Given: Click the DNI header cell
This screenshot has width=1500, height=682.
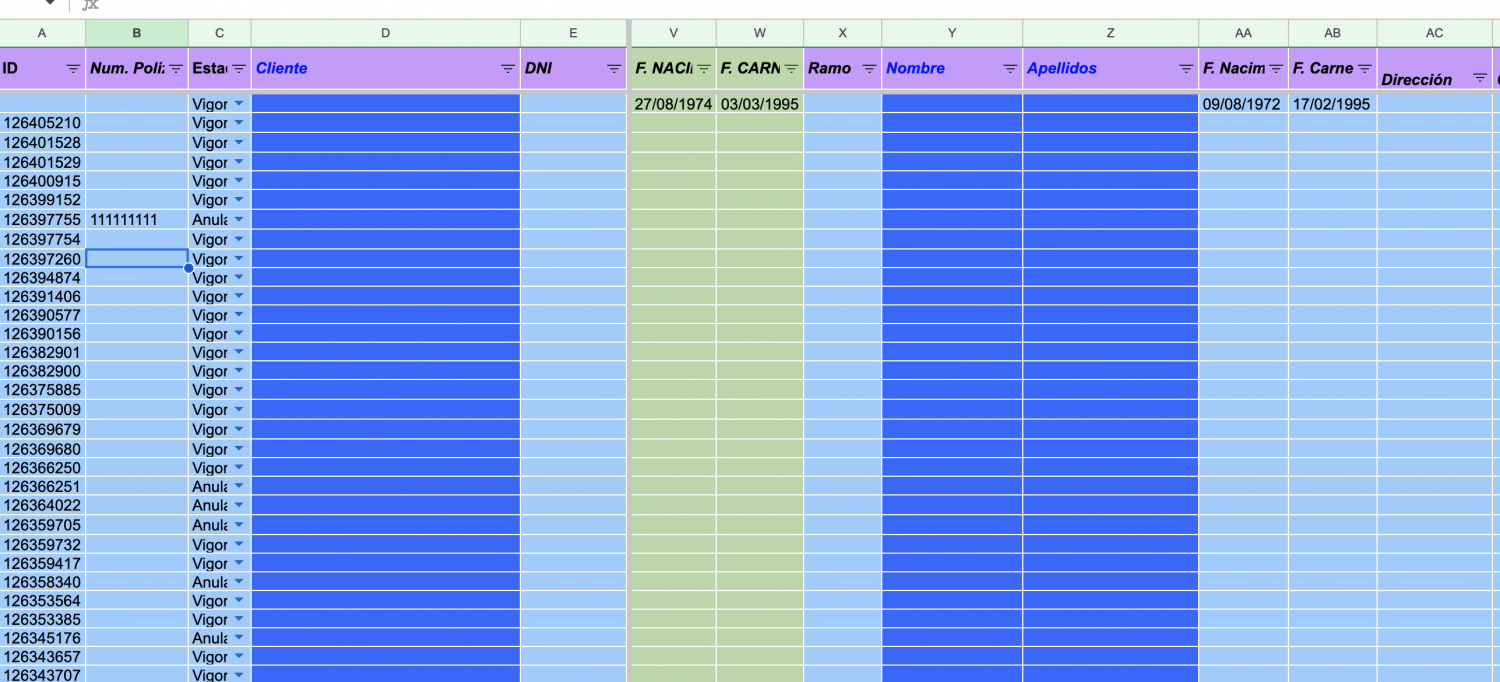Looking at the screenshot, I should (x=573, y=69).
